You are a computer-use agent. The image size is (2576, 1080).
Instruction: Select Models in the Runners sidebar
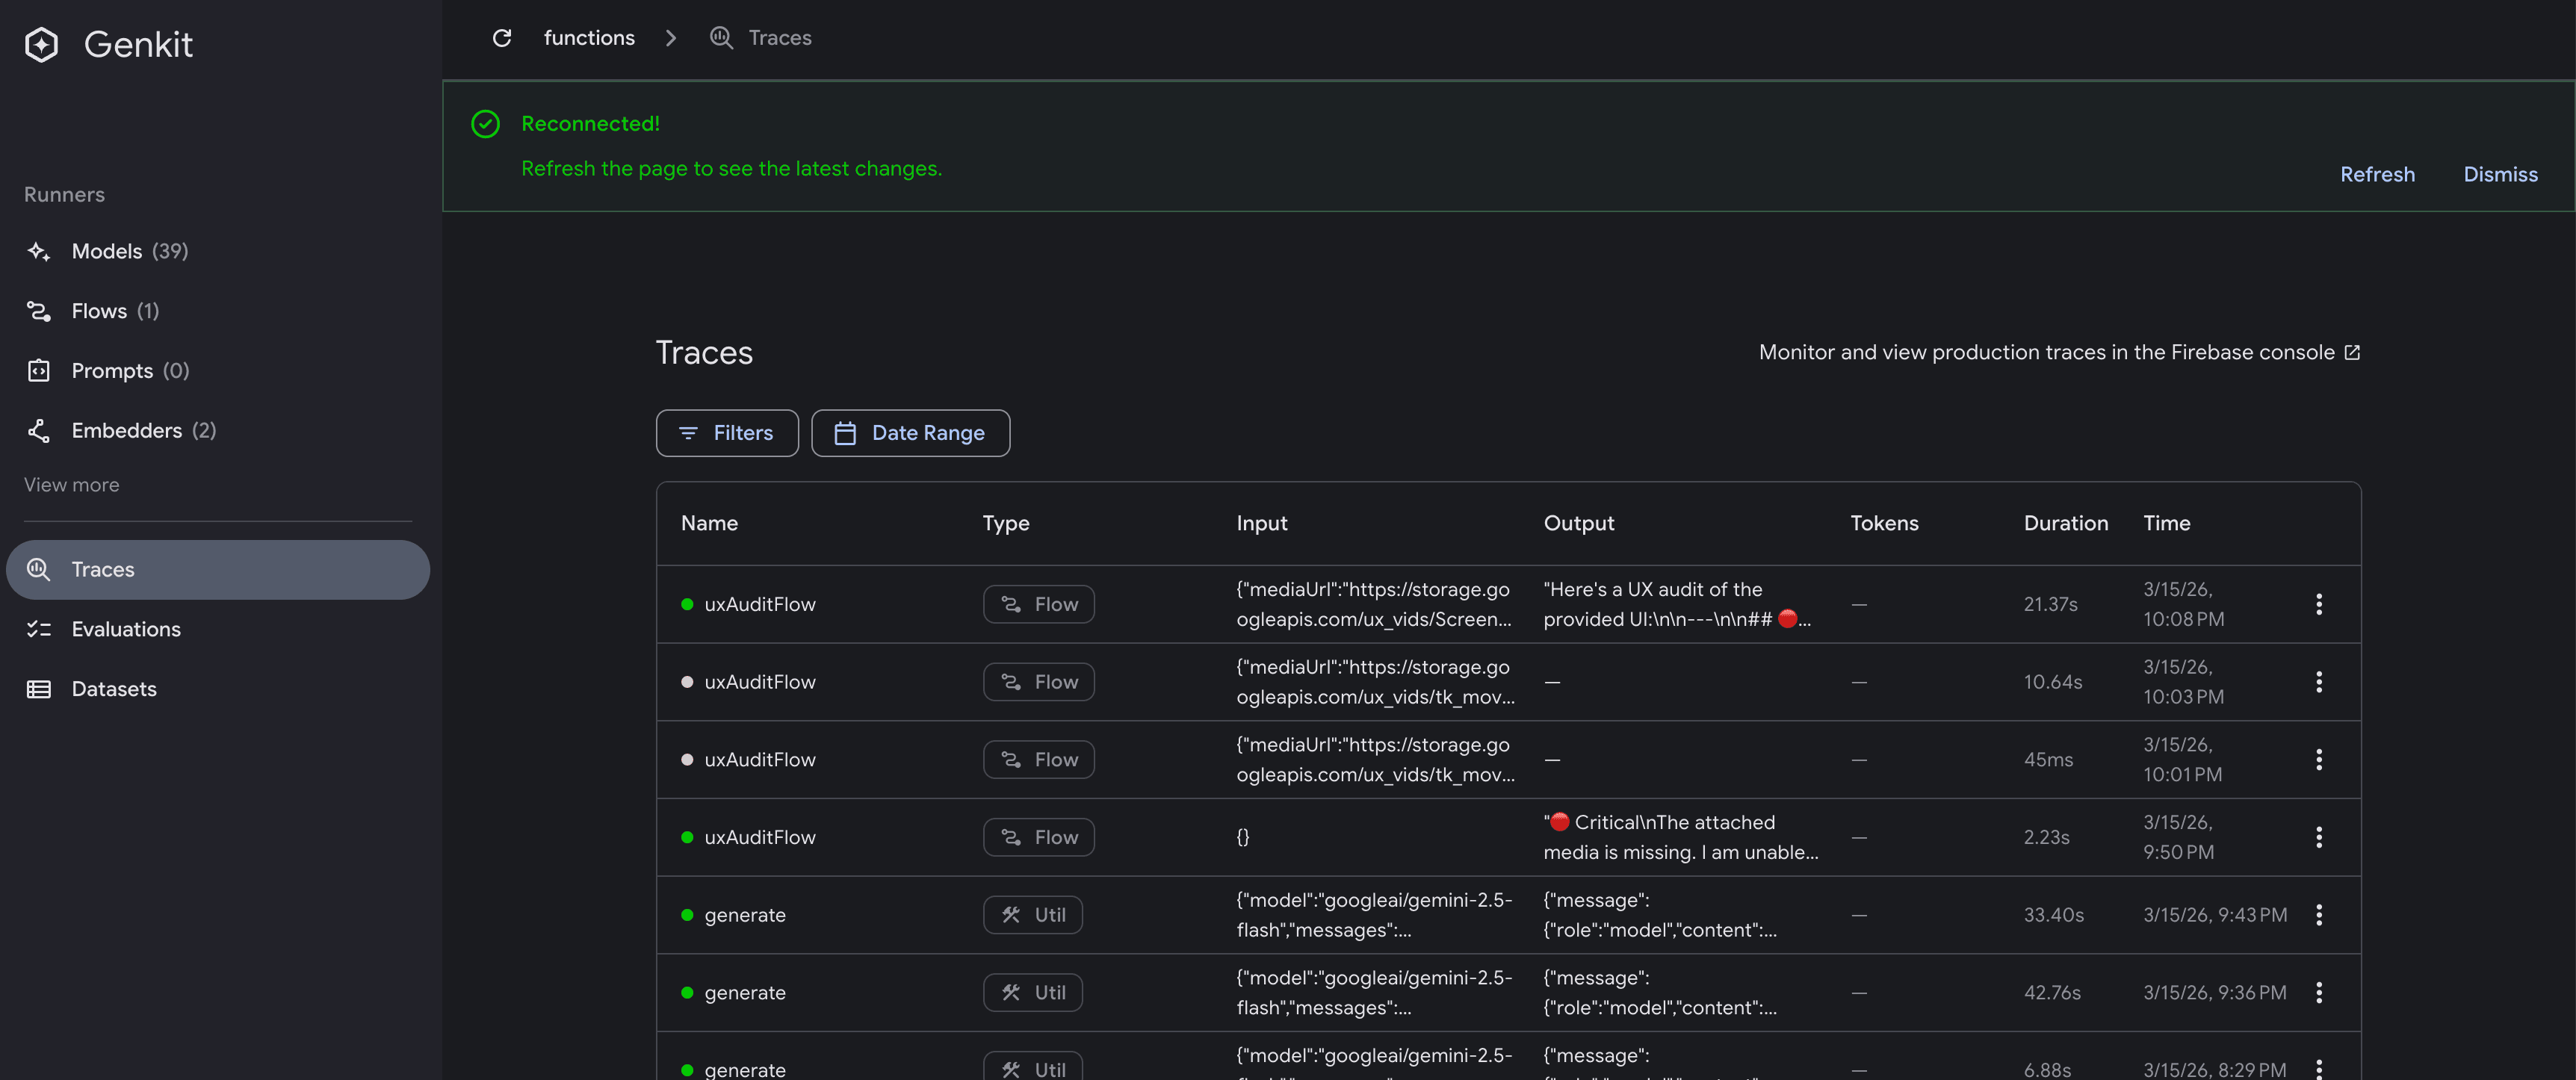pyautogui.click(x=106, y=251)
